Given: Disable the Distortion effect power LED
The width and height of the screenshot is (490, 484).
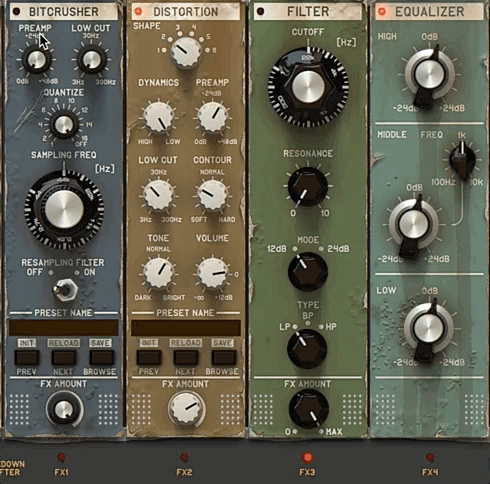Looking at the screenshot, I should point(138,12).
